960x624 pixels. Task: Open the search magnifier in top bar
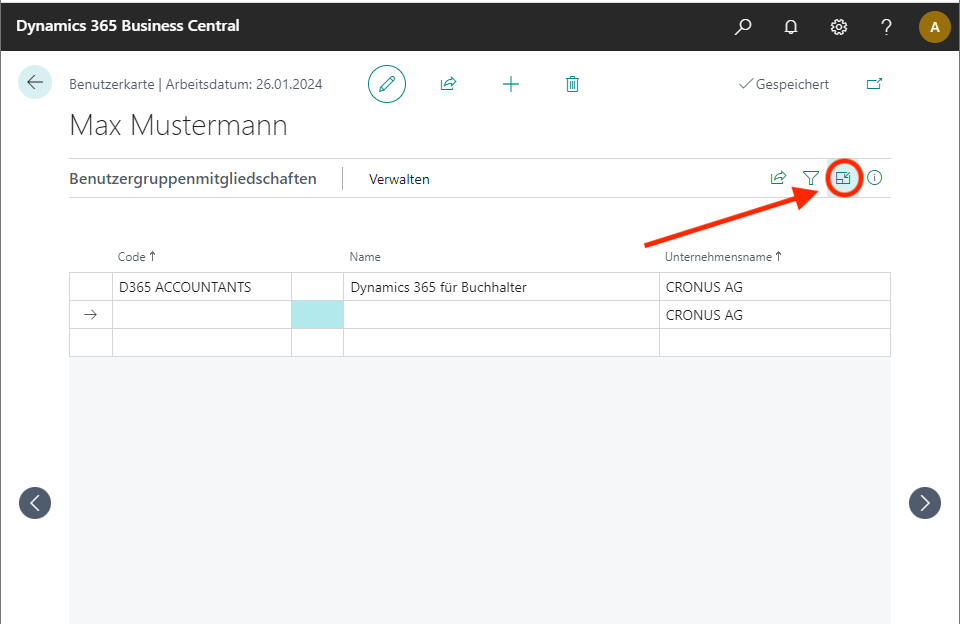click(743, 27)
